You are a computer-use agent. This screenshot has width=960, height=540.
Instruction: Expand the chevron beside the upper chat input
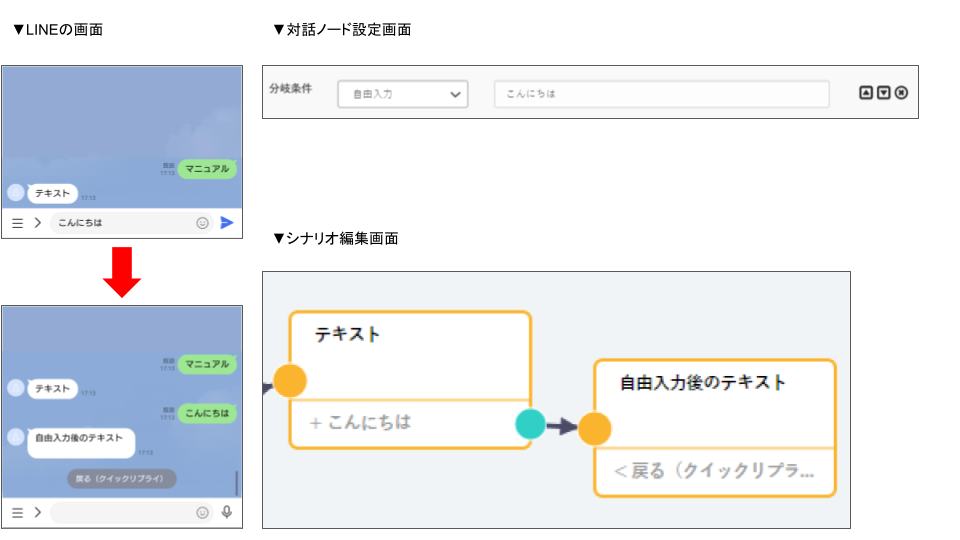coord(37,223)
